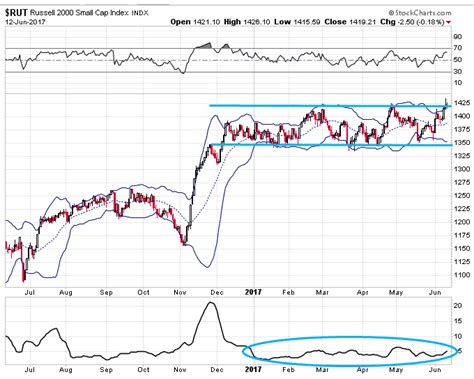
Task: Click the 1275 price axis label
Action: pyautogui.click(x=462, y=182)
